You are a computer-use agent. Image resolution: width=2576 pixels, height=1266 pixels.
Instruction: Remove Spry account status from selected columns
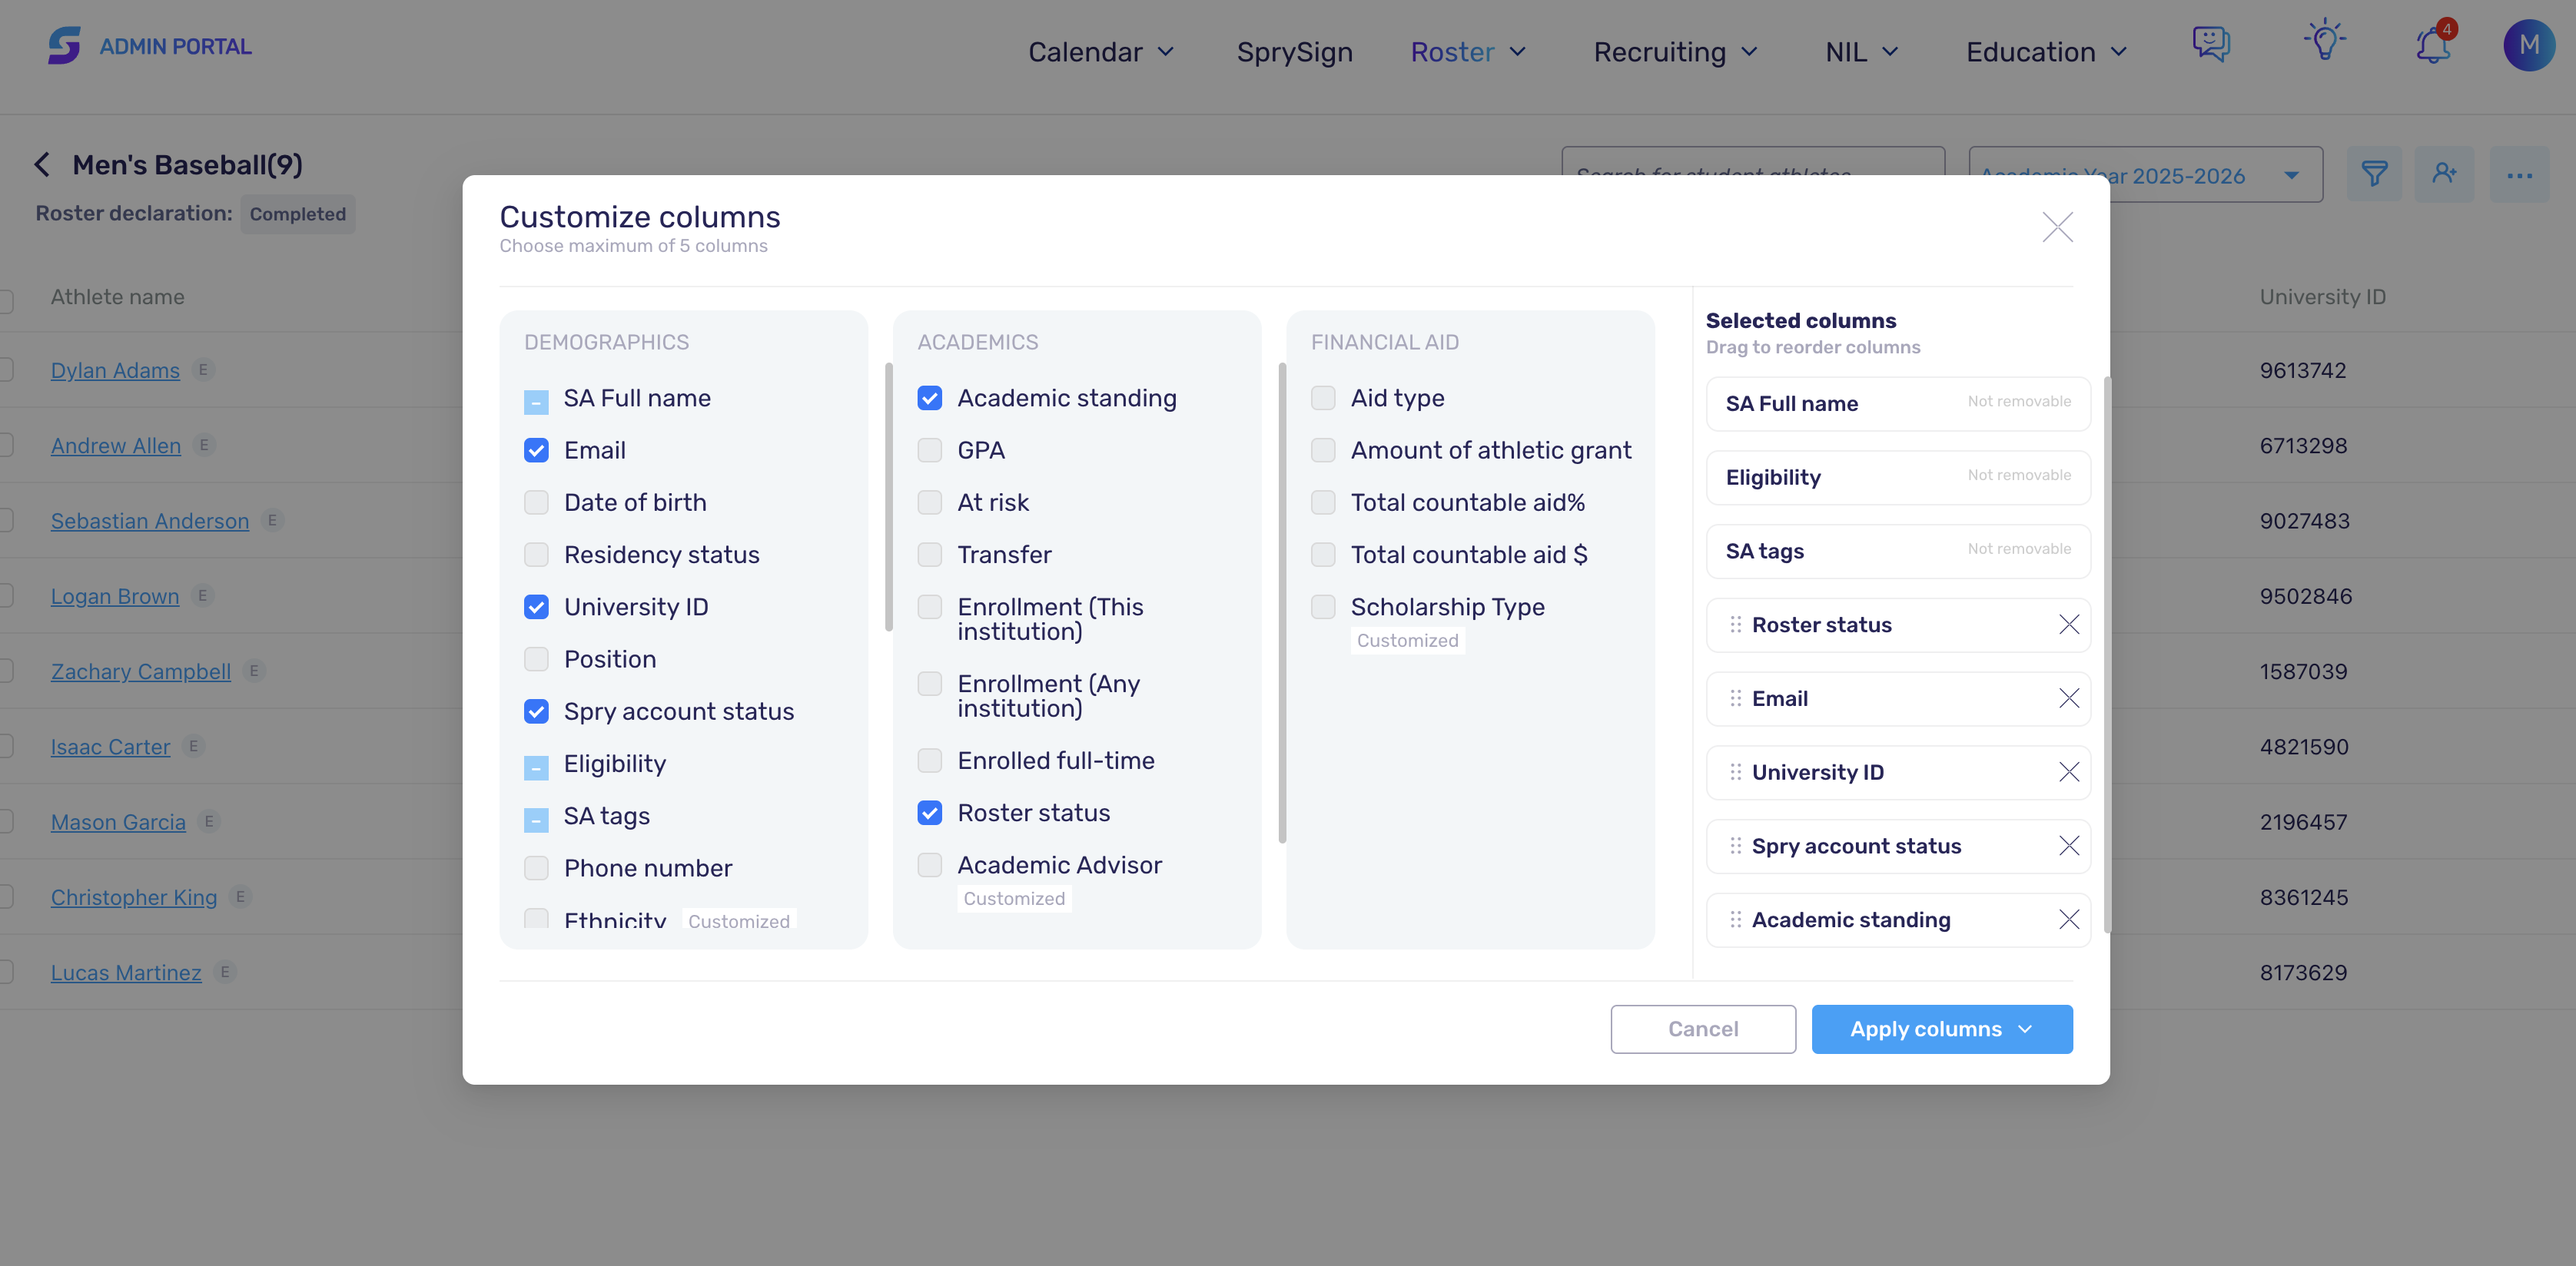(2069, 846)
